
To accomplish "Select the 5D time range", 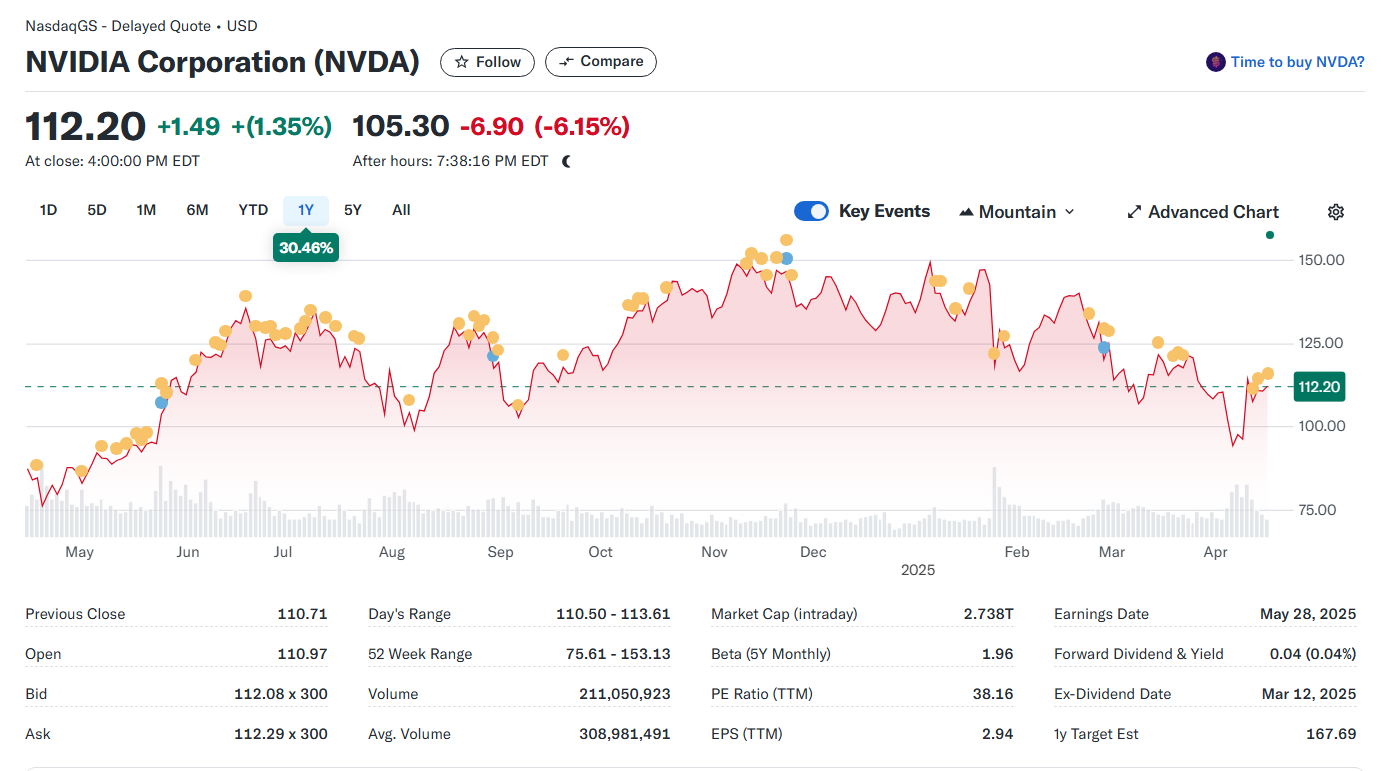I will pos(97,210).
